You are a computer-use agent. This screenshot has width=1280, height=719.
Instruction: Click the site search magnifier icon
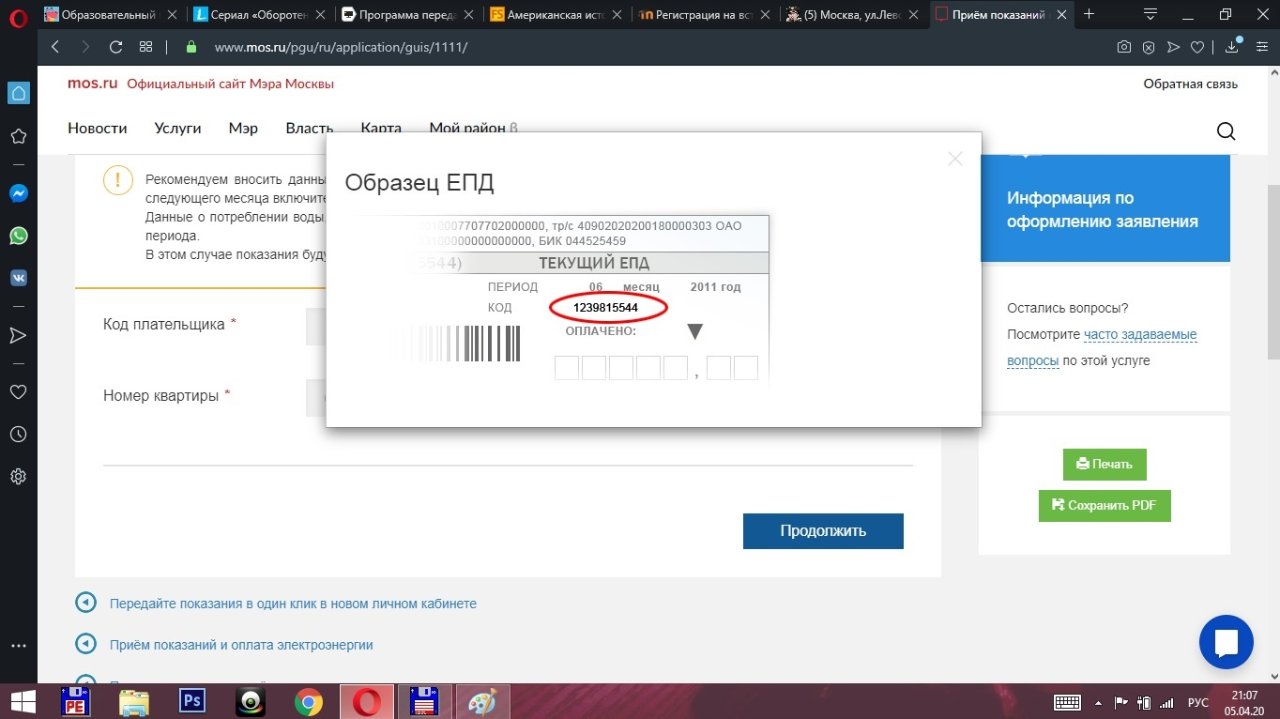pos(1225,131)
